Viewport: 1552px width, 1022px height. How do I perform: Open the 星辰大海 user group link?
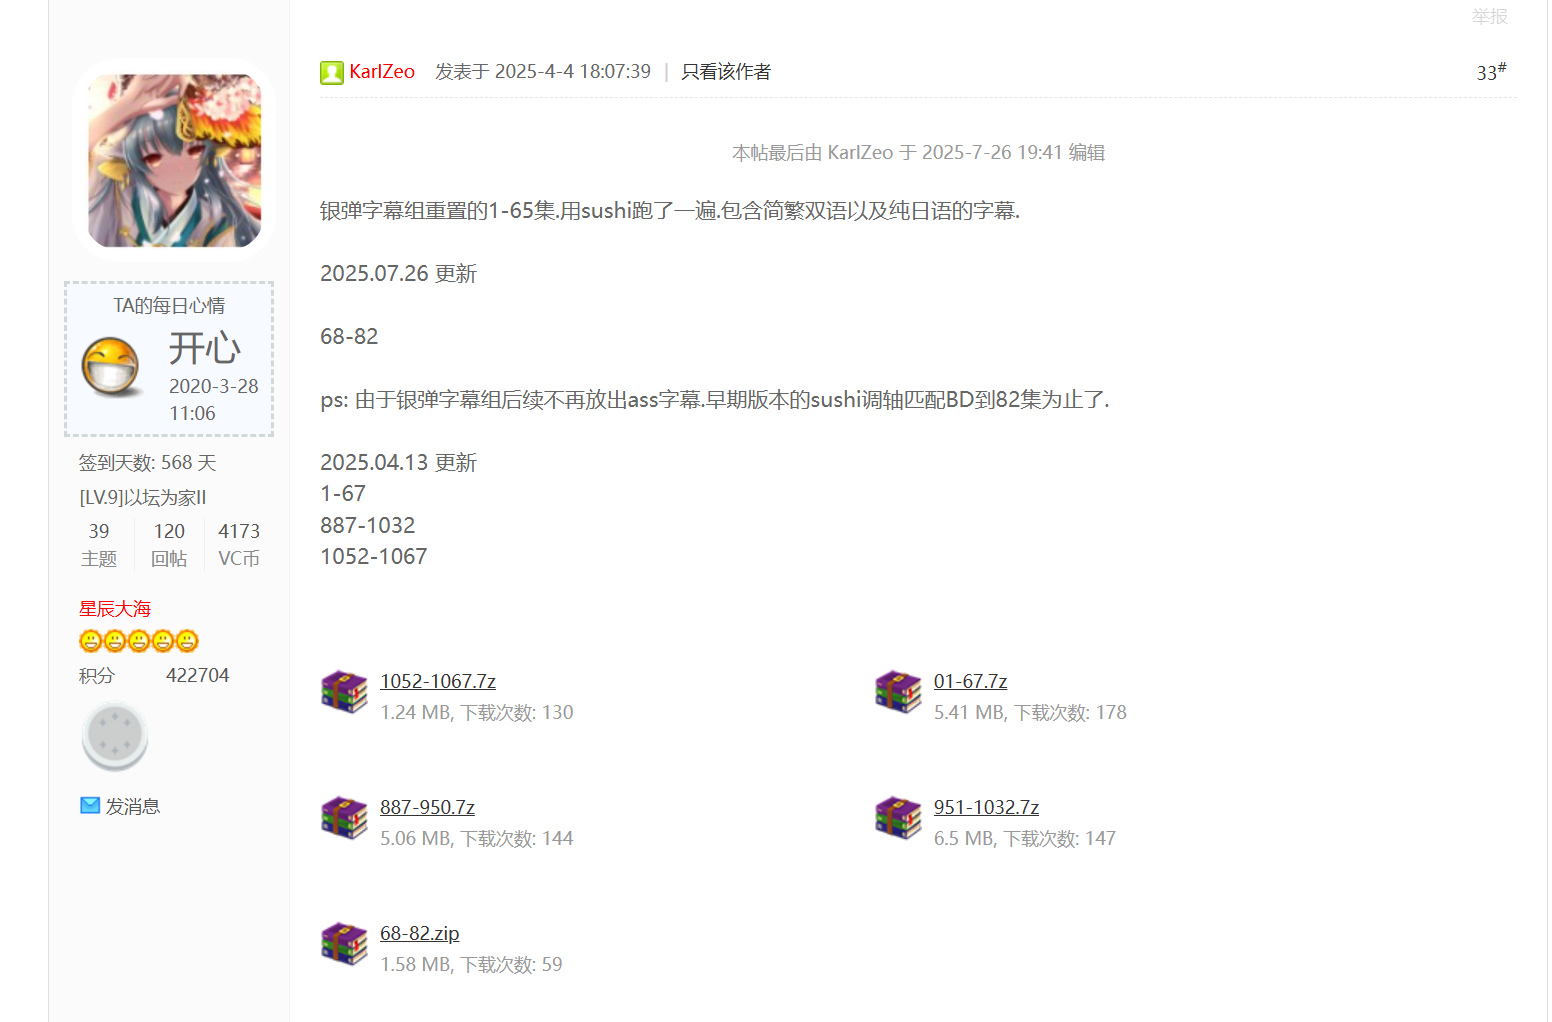115,609
